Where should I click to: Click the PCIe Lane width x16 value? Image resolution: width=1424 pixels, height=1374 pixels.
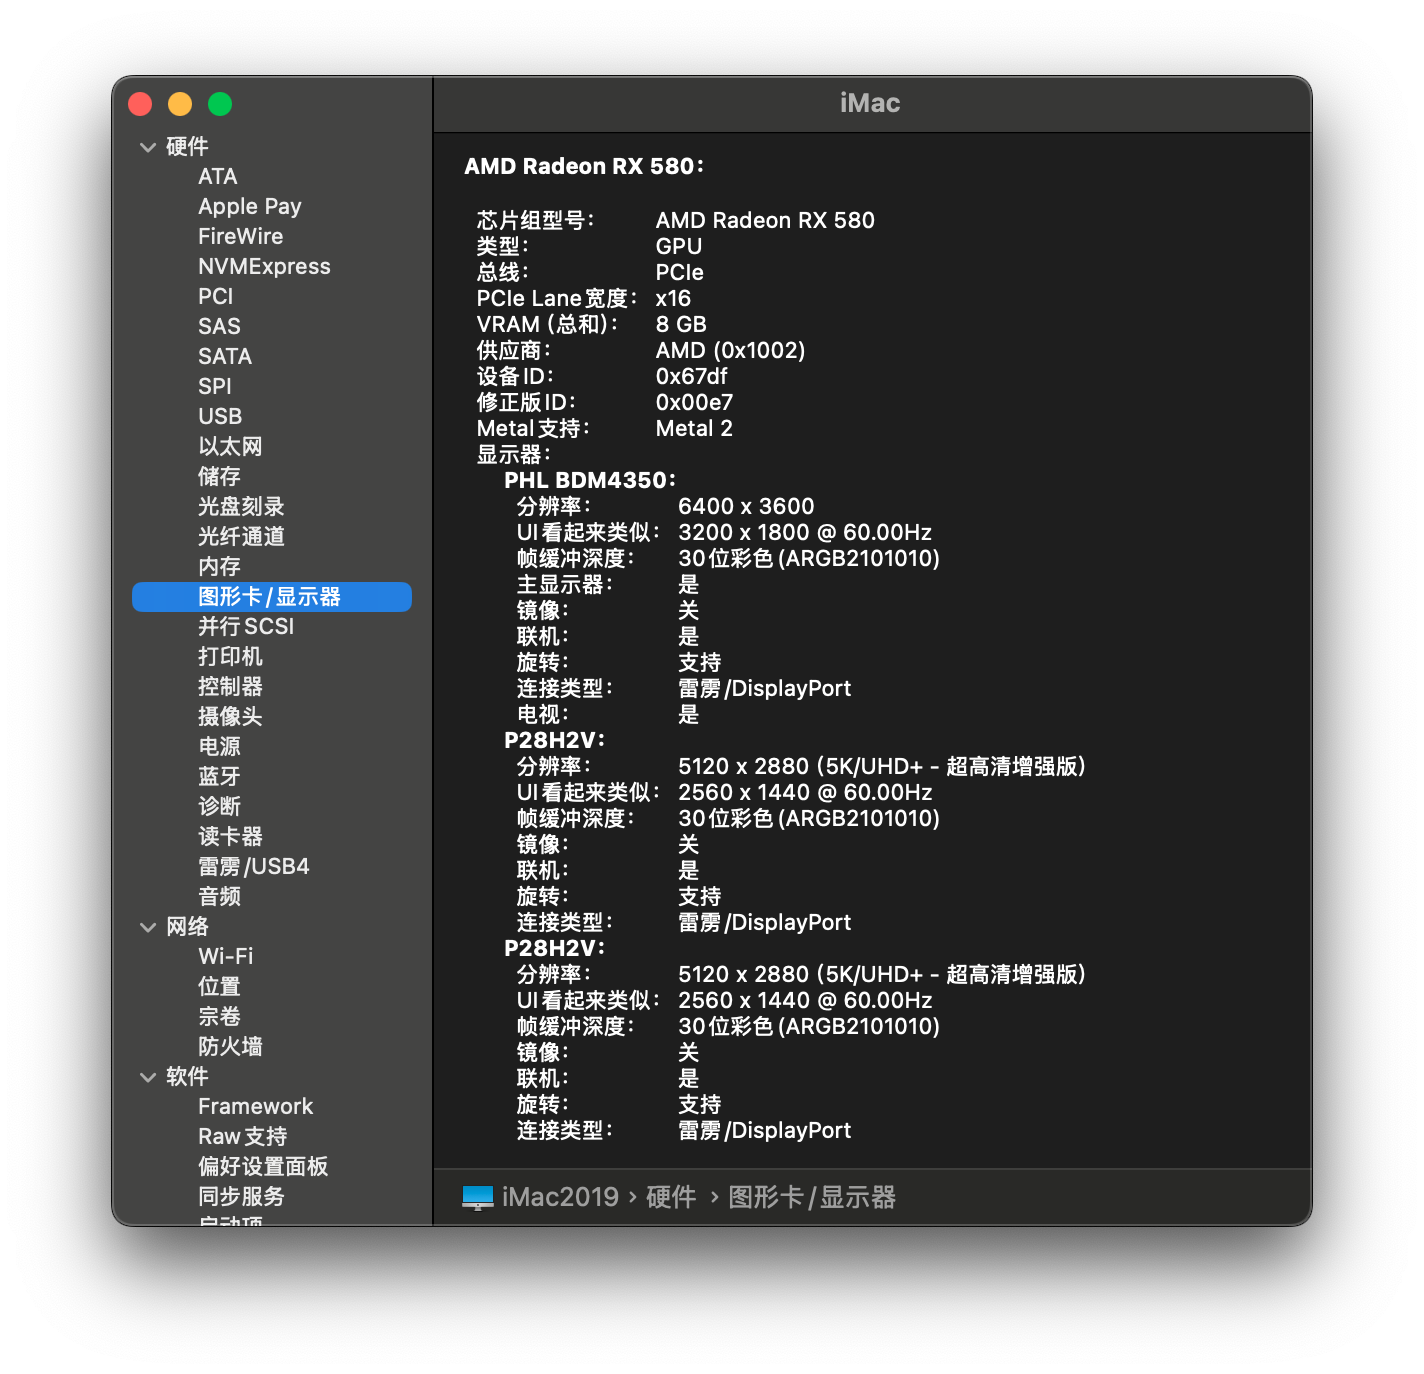673,298
